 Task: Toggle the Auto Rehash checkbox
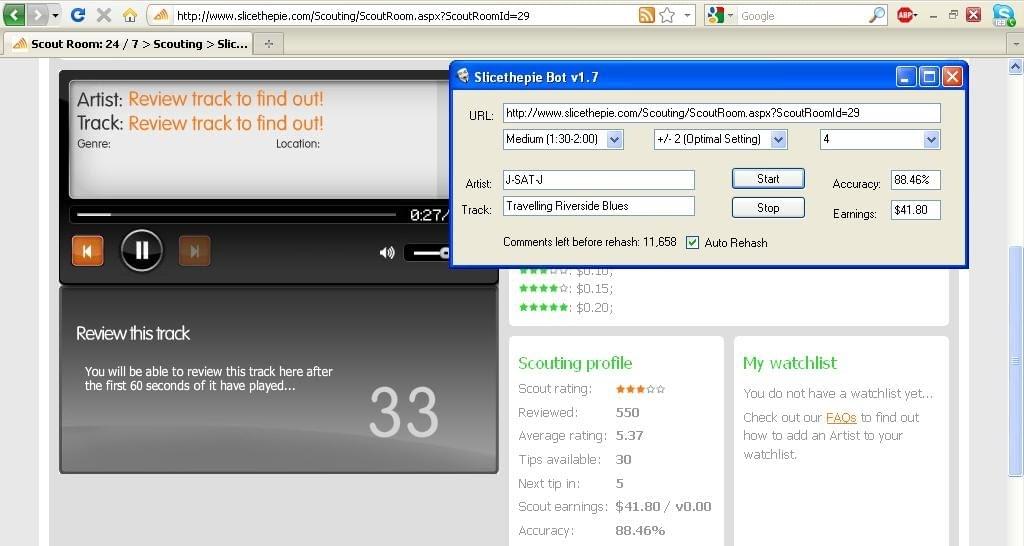point(692,243)
